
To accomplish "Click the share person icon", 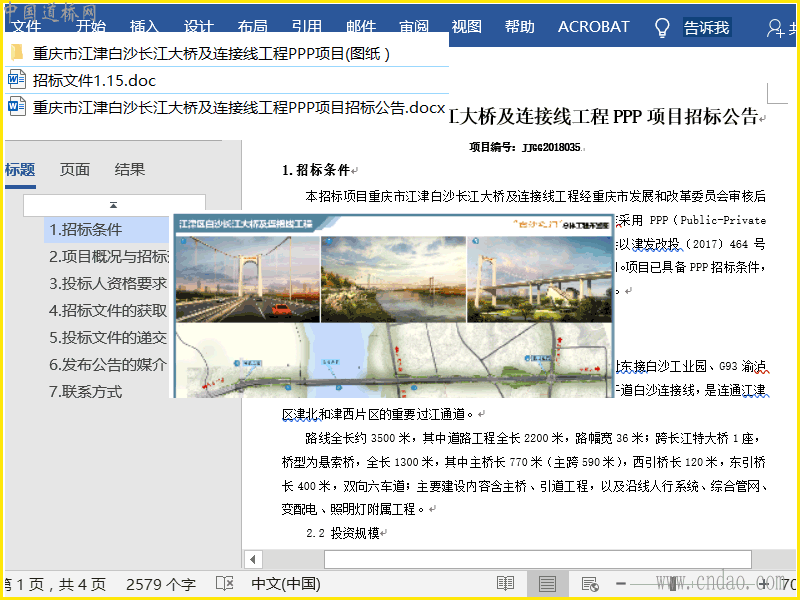I will click(x=775, y=28).
